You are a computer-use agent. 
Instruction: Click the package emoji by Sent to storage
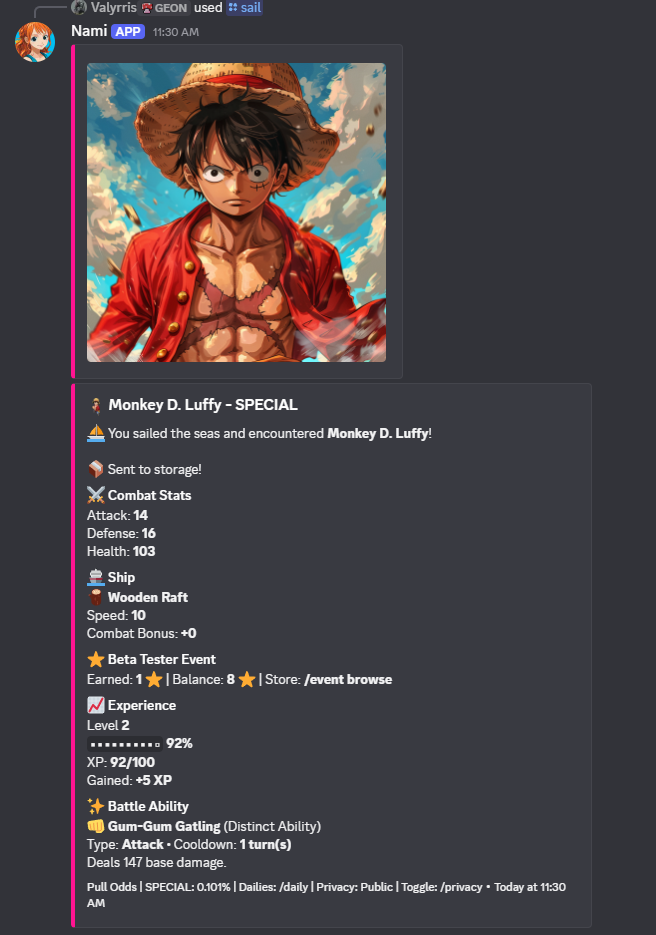(x=96, y=469)
